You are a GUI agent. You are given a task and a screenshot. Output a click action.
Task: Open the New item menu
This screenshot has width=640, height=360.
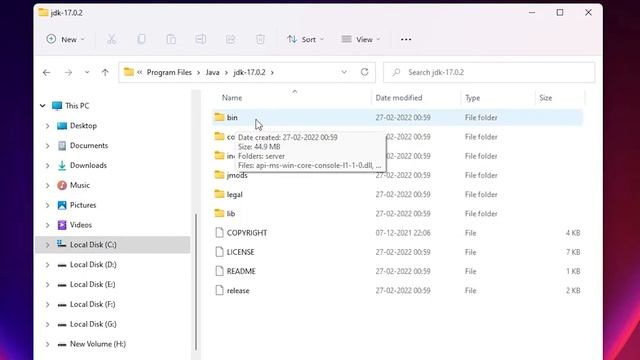(x=65, y=40)
